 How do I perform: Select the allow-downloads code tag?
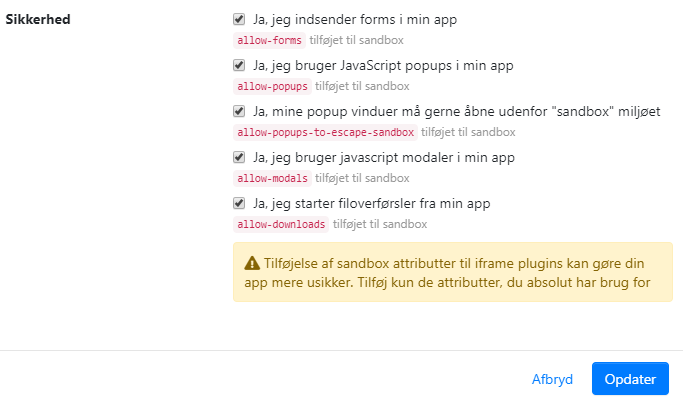(281, 225)
